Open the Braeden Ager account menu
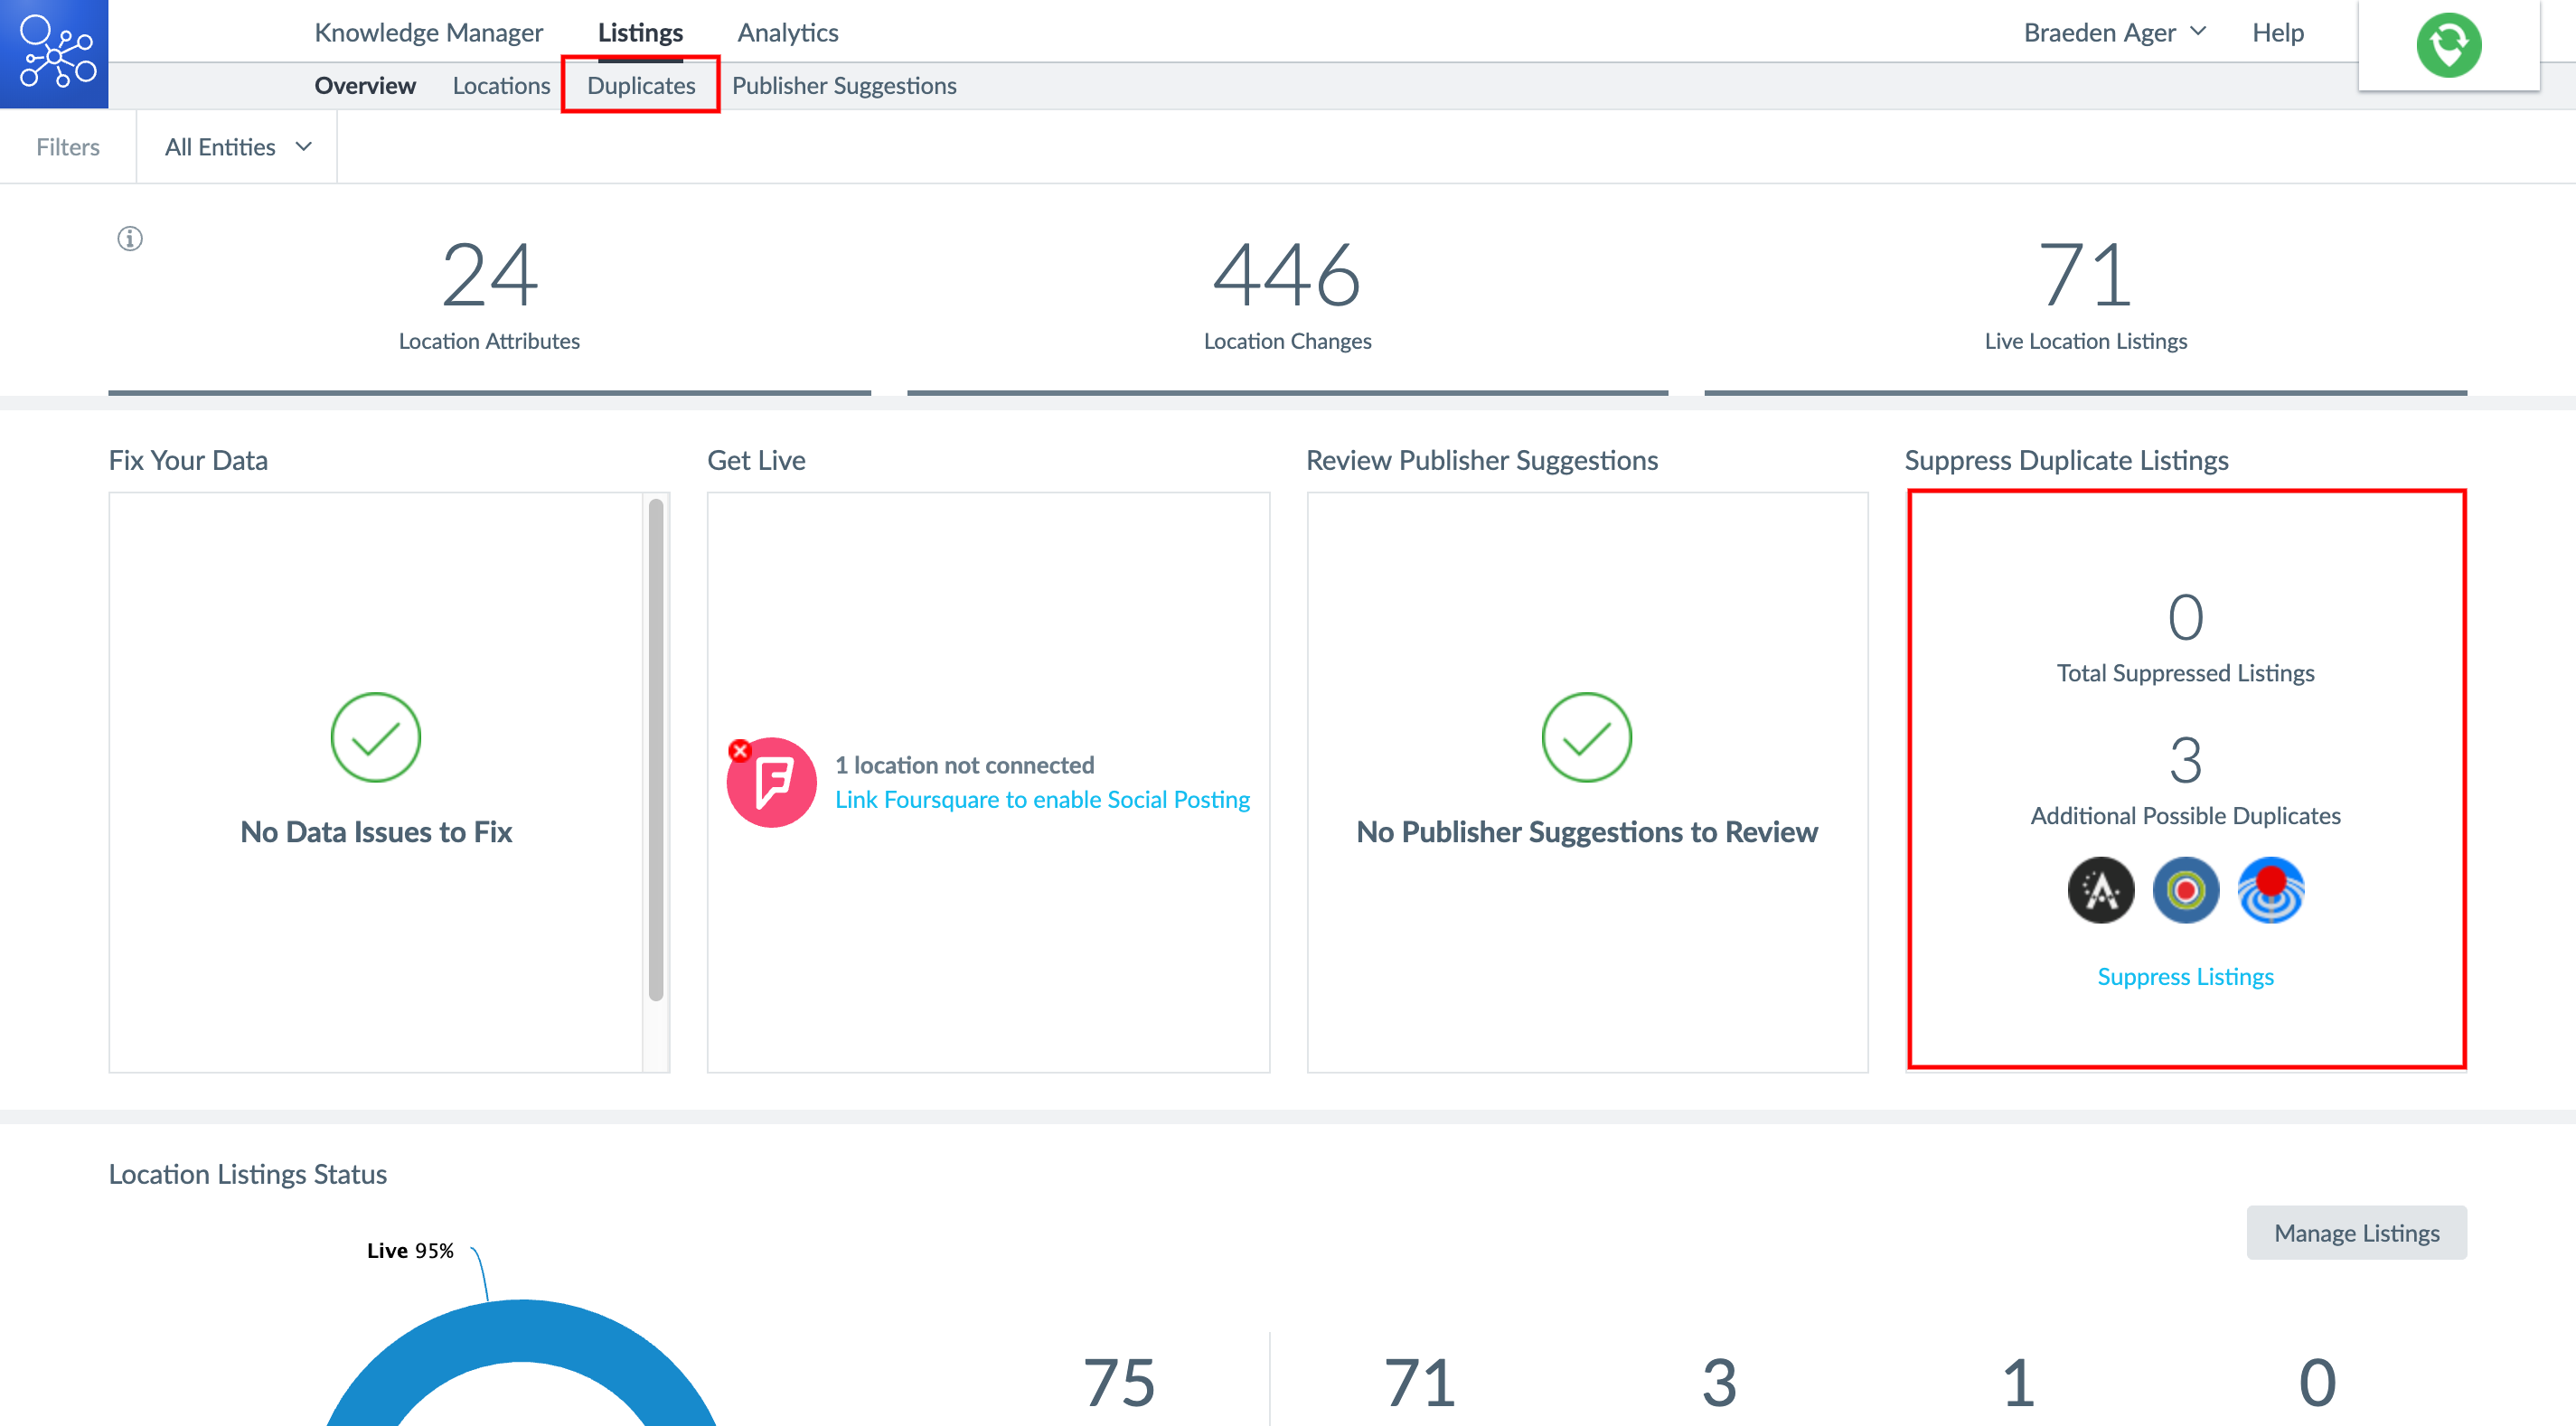Screen dimensions: 2576x1426 (x=2114, y=32)
